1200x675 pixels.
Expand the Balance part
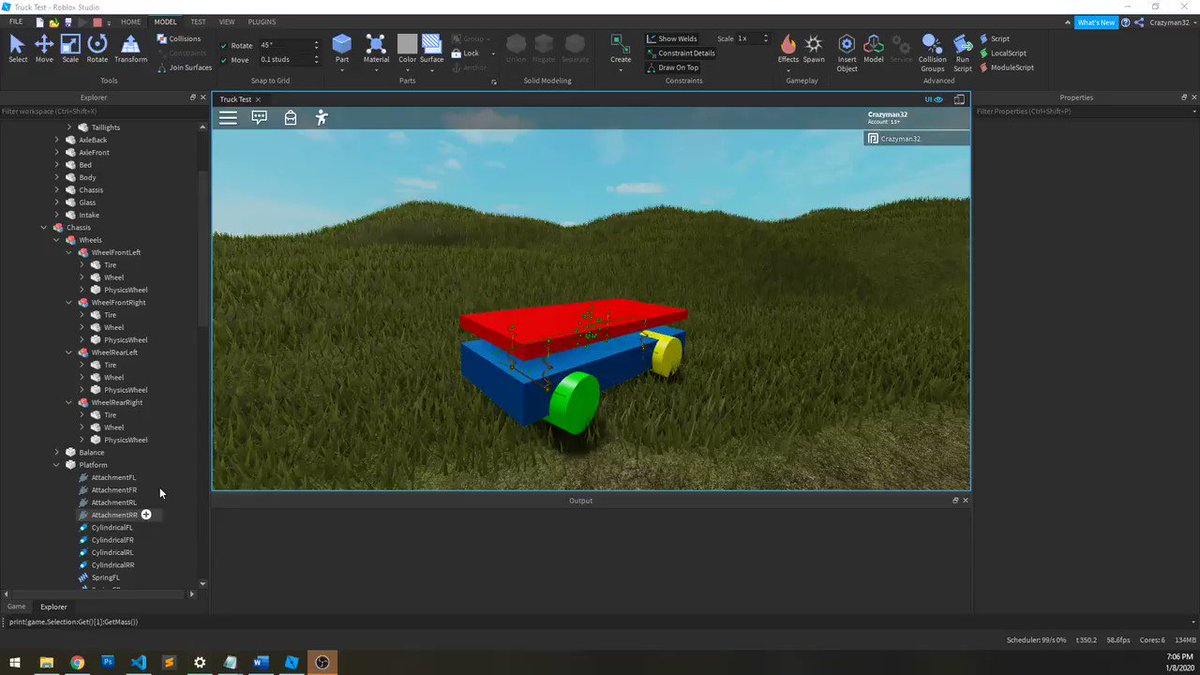point(57,453)
